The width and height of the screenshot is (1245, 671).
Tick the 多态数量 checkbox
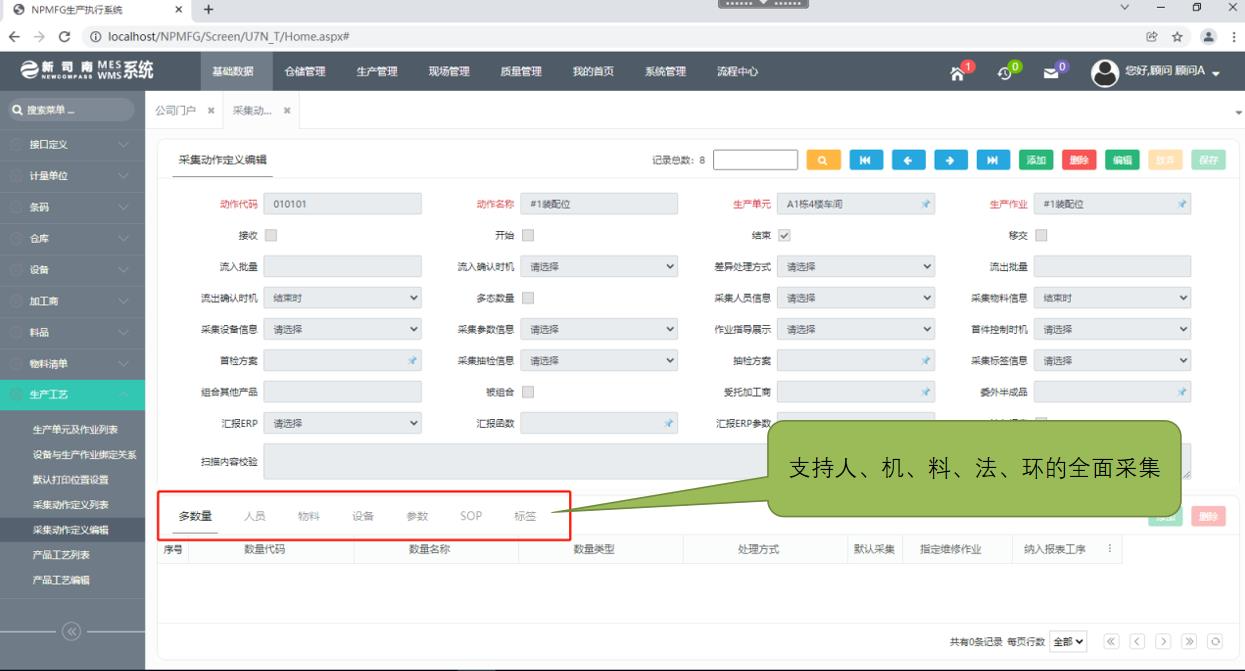[527, 297]
